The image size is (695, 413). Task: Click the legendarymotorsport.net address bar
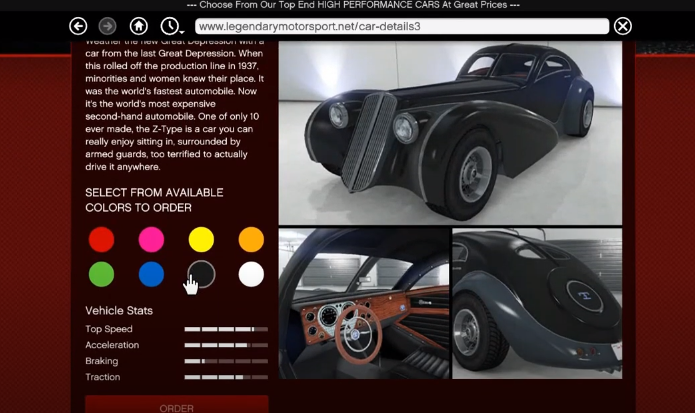point(402,26)
